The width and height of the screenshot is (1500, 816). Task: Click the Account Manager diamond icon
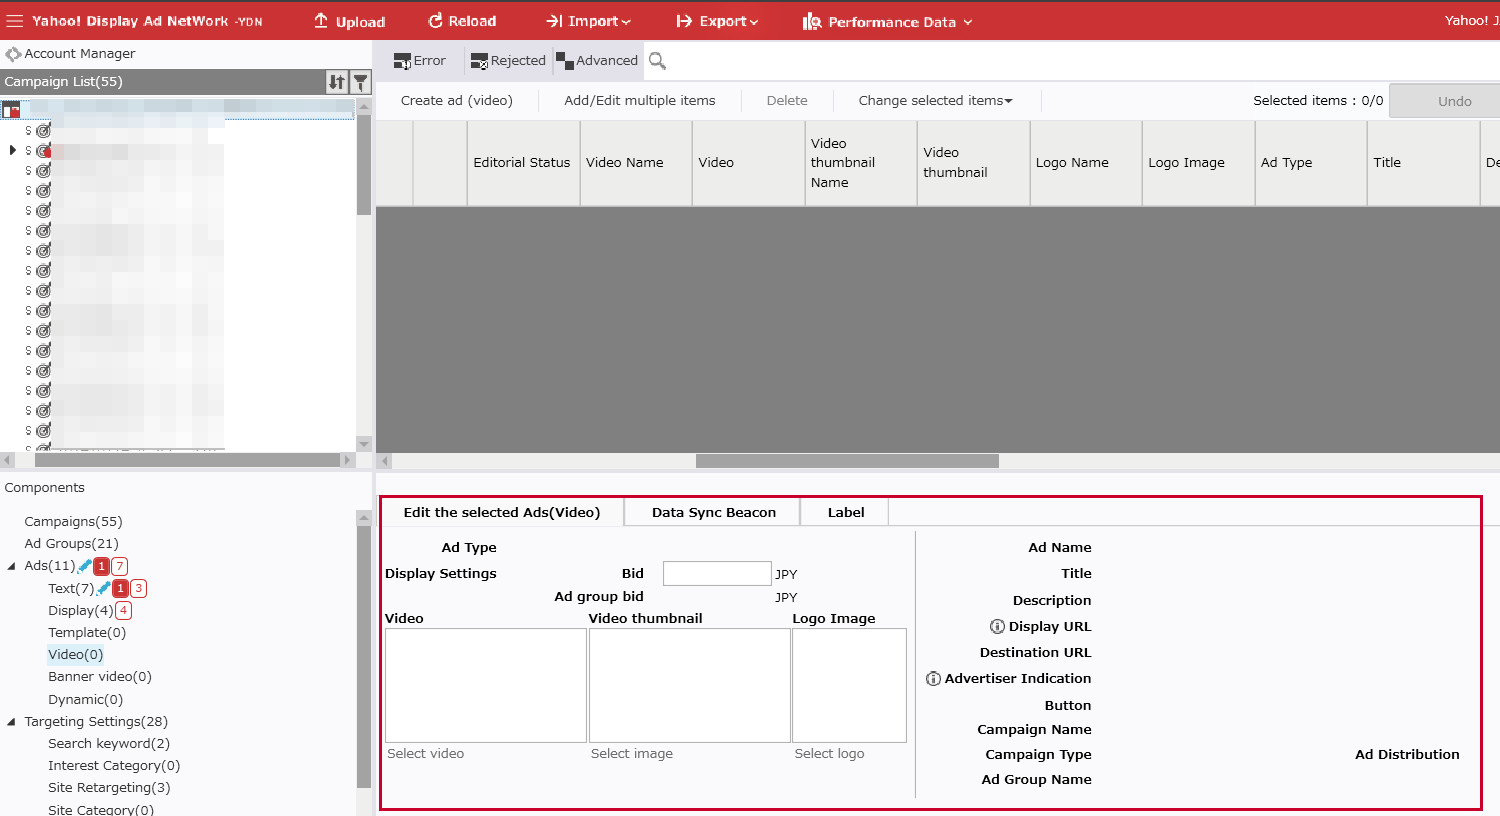pyautogui.click(x=13, y=54)
